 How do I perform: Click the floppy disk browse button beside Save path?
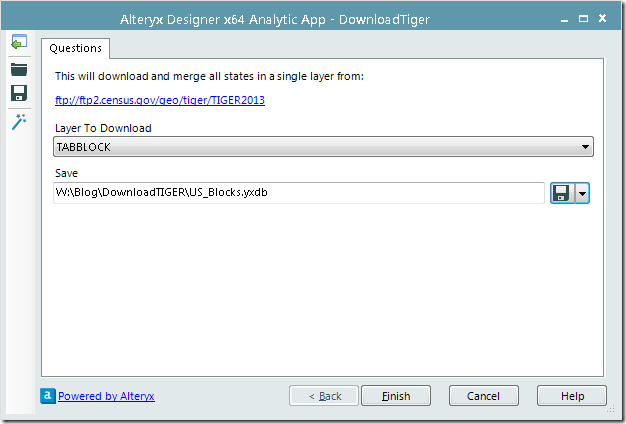click(562, 193)
